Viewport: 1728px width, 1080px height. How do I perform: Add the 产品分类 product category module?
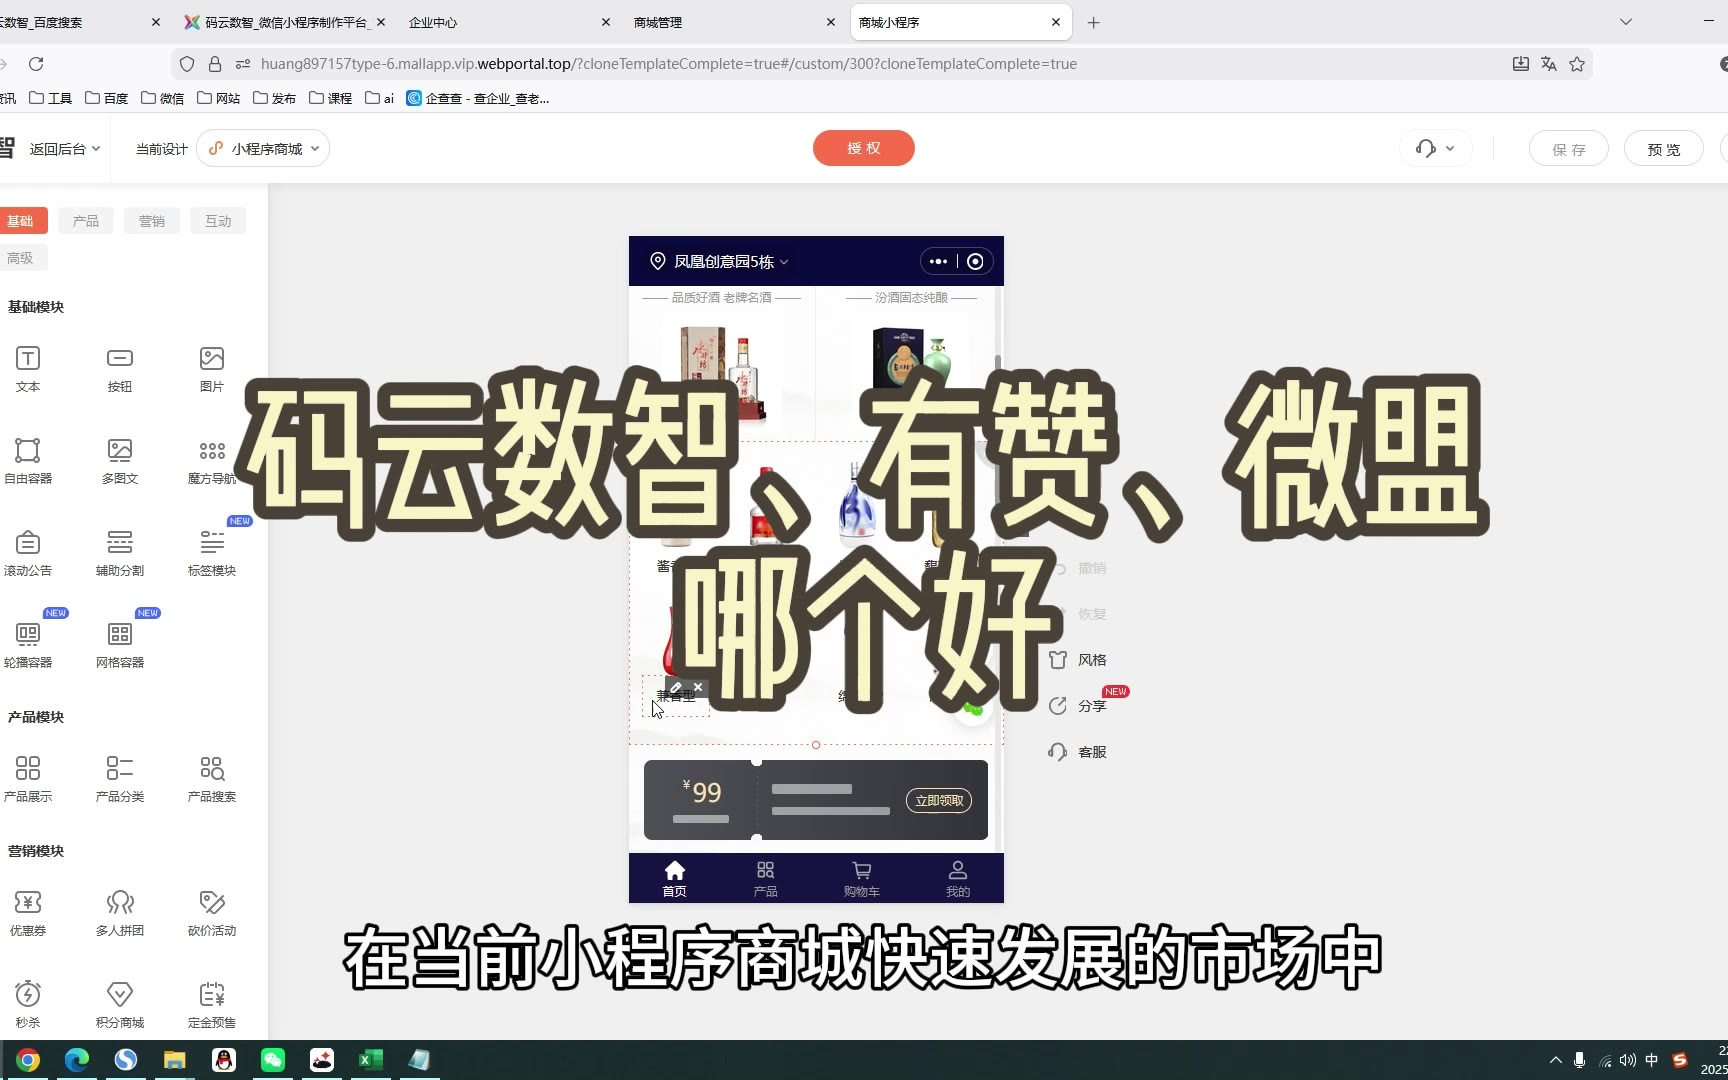pyautogui.click(x=120, y=779)
